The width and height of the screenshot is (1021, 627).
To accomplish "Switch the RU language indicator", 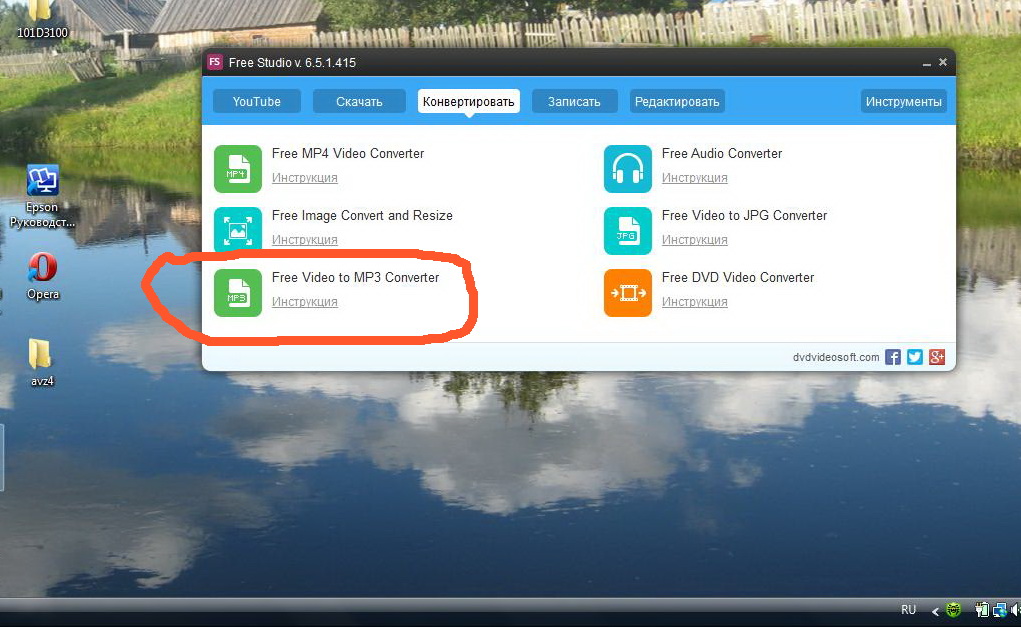I will [908, 610].
